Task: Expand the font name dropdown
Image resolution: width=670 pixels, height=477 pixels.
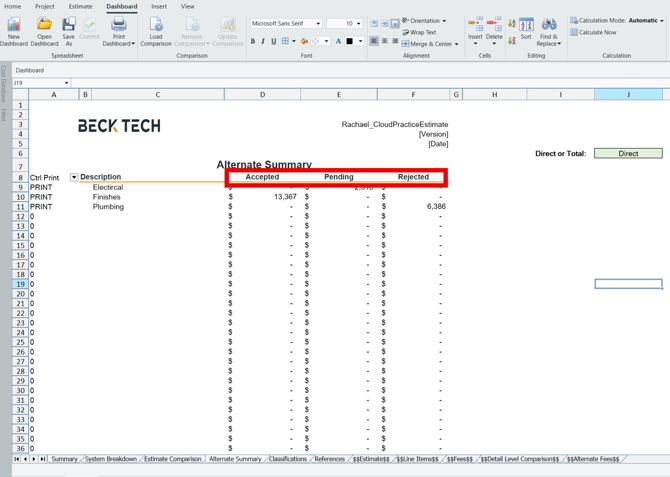Action: coord(319,23)
